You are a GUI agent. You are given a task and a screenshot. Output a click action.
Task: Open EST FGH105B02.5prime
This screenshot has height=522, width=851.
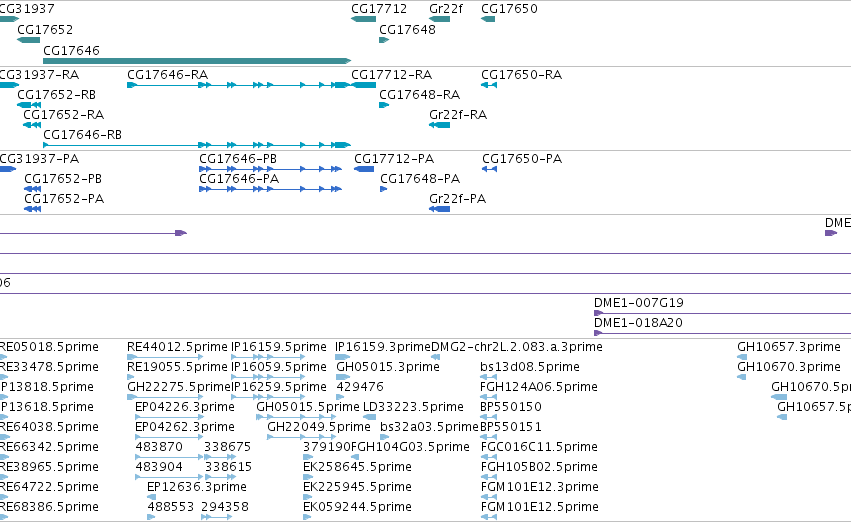pos(539,467)
